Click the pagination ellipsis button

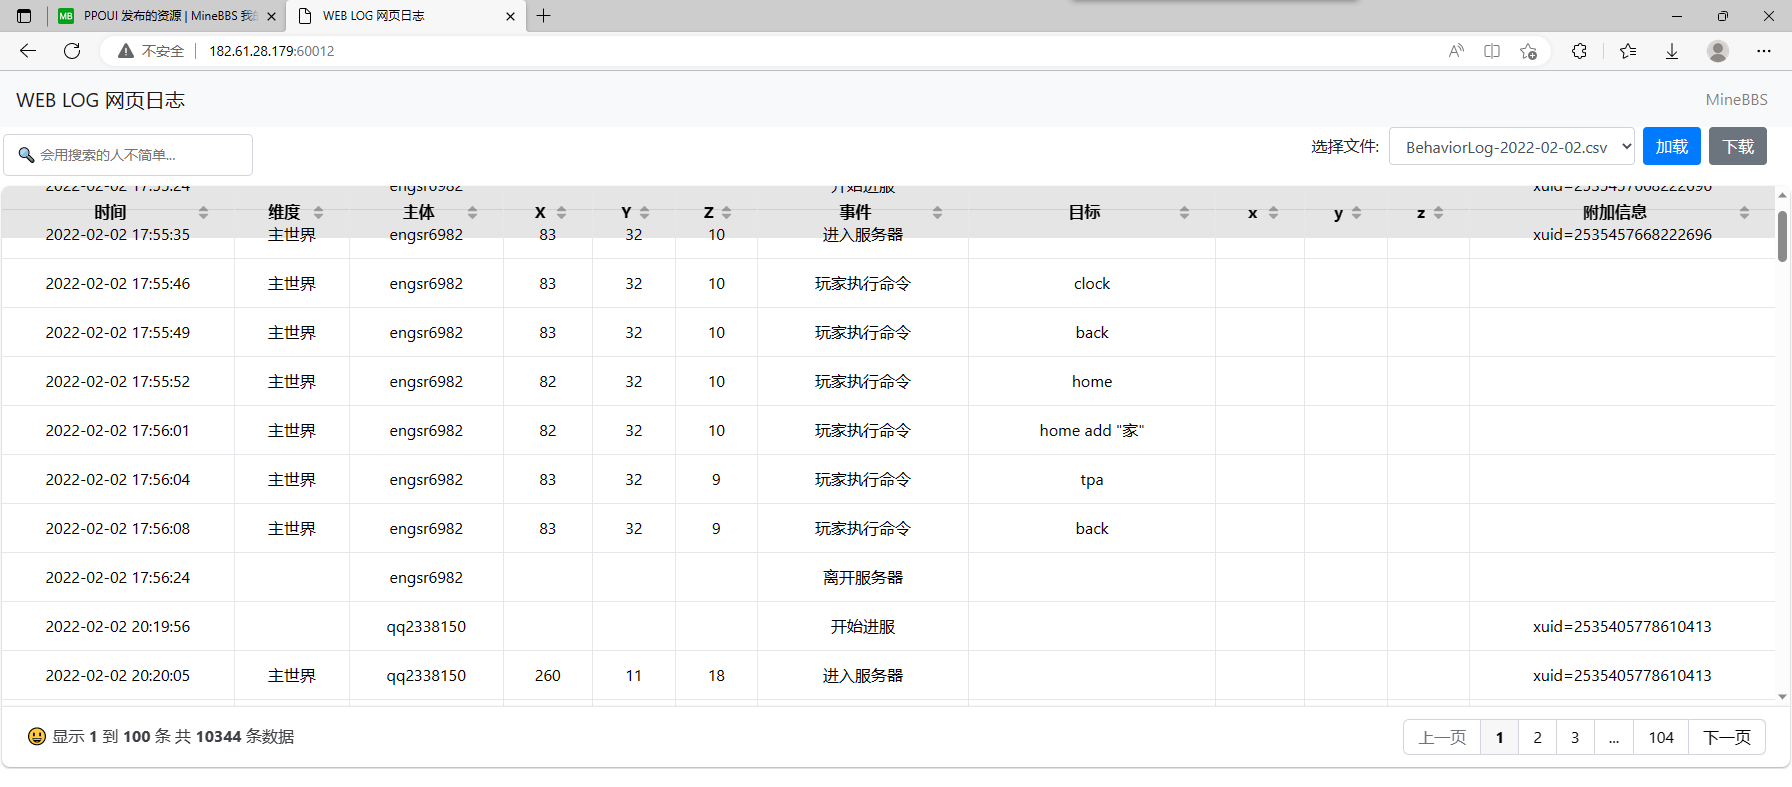coord(1614,737)
